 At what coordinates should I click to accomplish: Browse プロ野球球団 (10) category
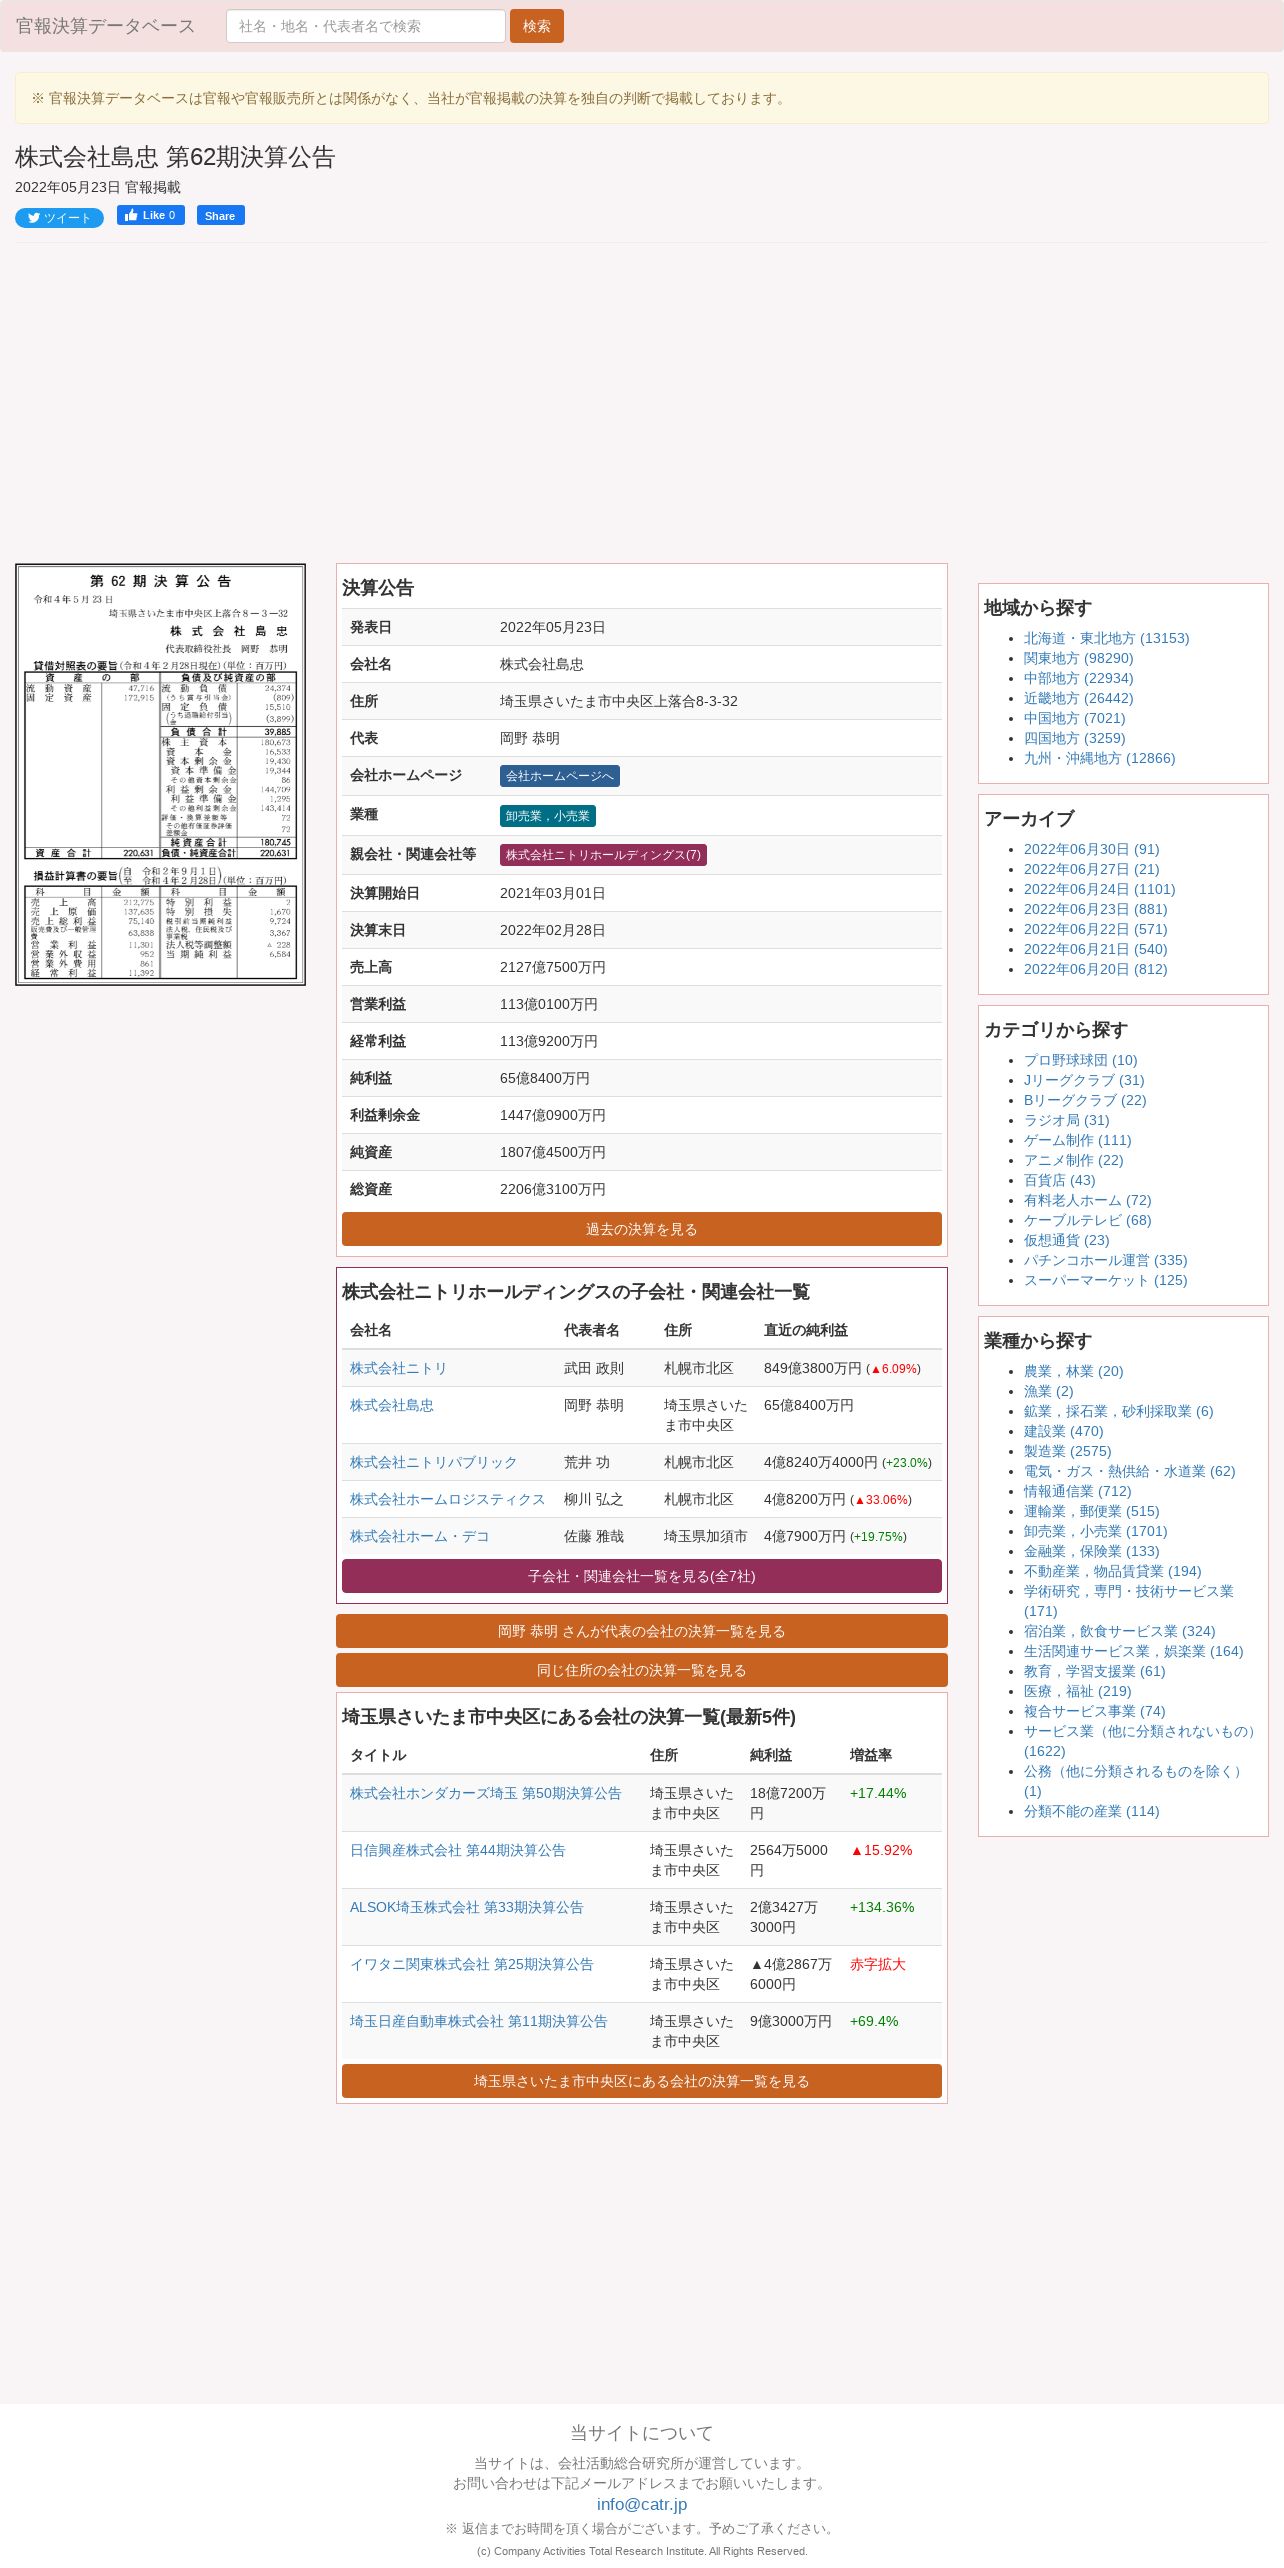click(1080, 1060)
